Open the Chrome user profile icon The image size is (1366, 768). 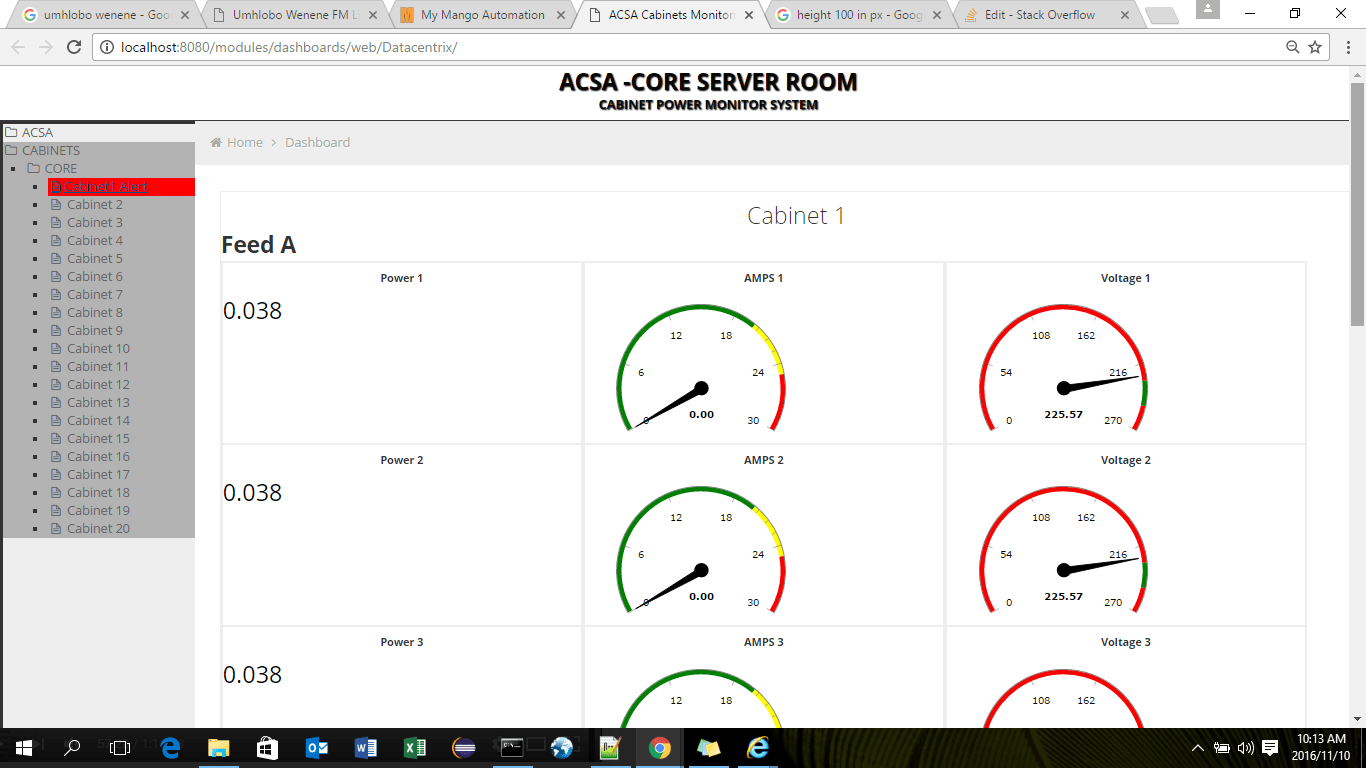pyautogui.click(x=1207, y=9)
